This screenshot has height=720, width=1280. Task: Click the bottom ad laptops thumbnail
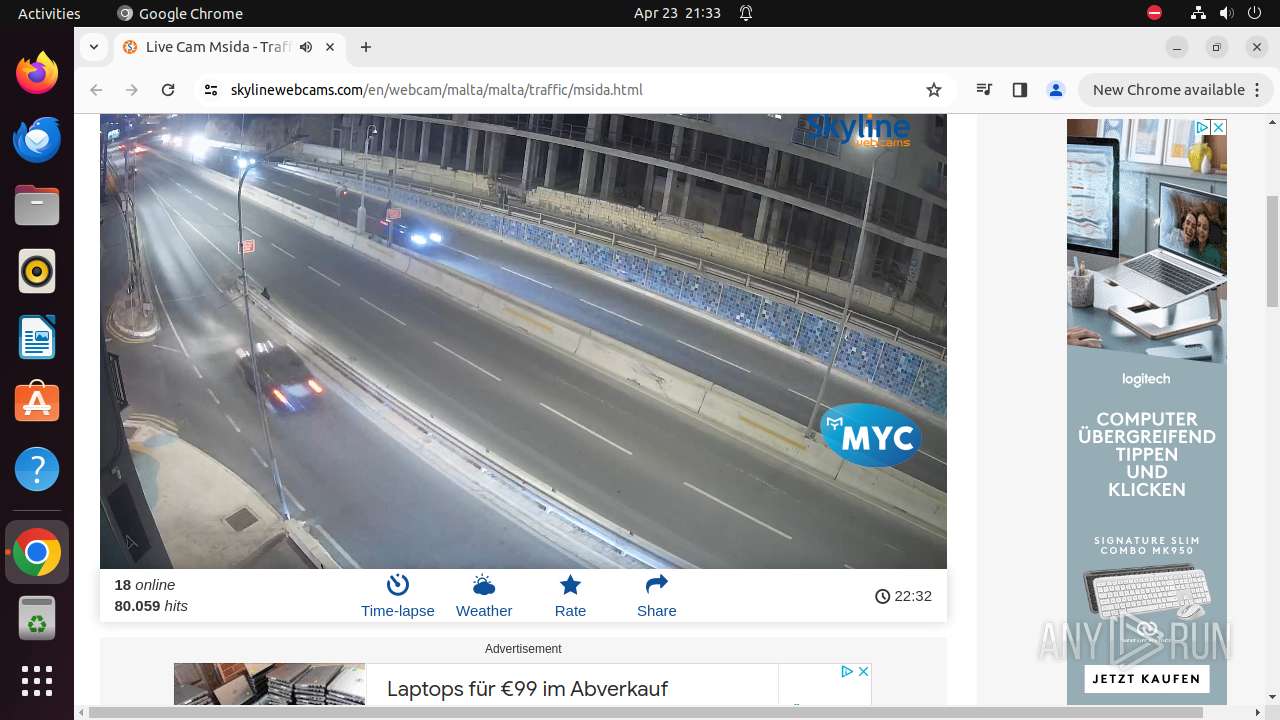click(270, 685)
